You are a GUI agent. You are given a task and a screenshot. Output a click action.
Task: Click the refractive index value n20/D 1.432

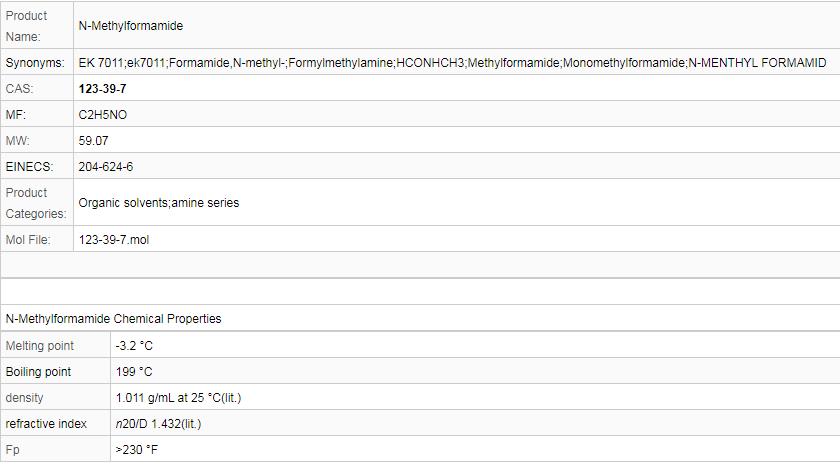point(158,424)
